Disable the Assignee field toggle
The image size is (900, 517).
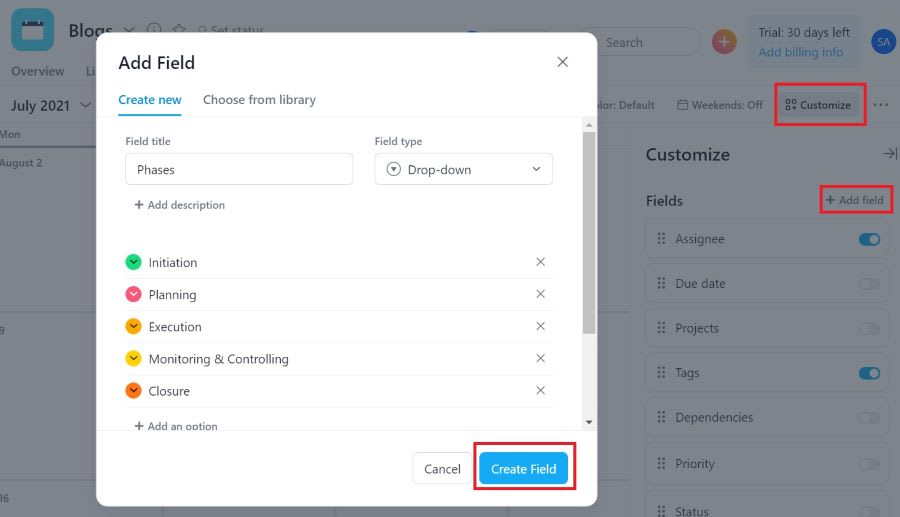point(870,239)
